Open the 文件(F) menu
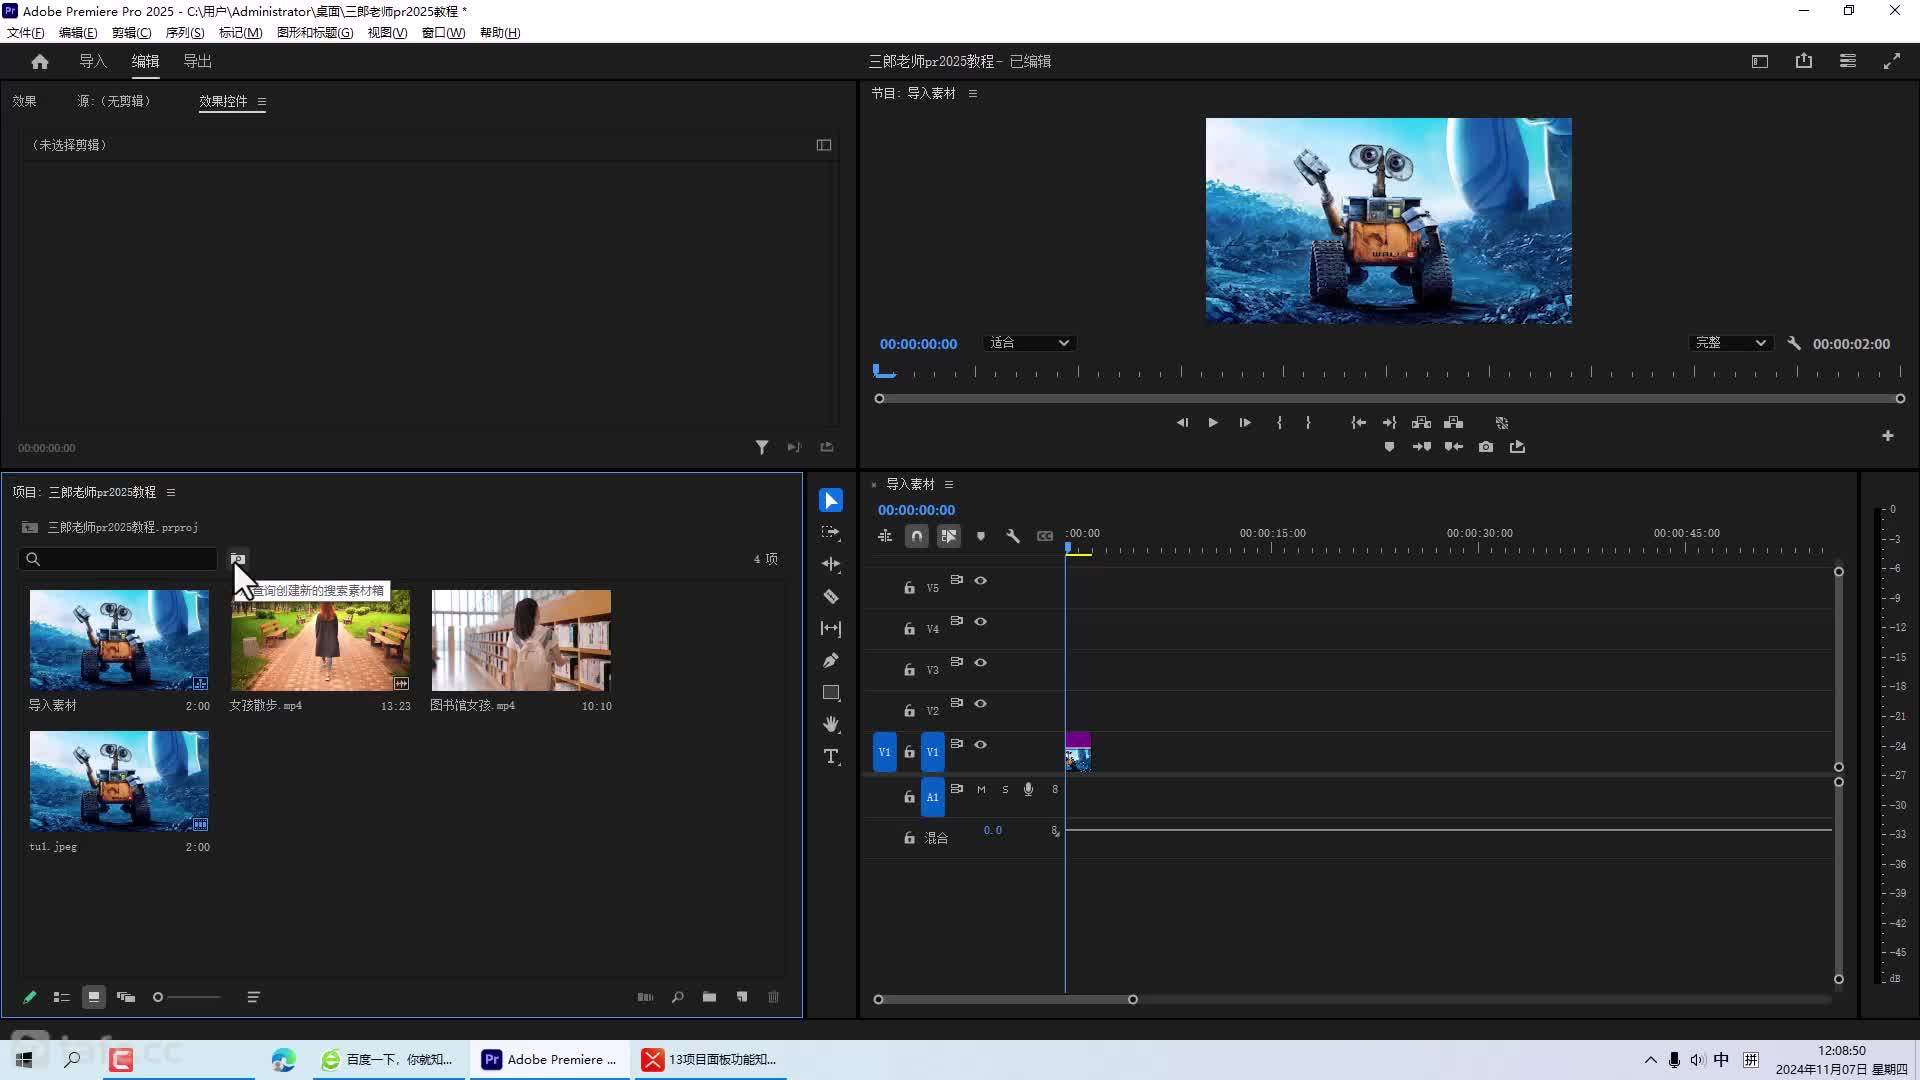 [x=26, y=32]
